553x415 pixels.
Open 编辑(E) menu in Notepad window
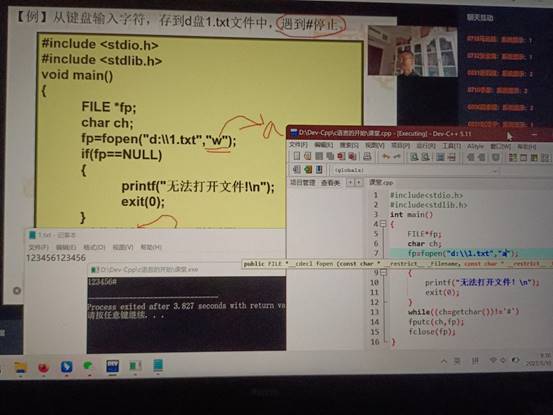point(66,247)
